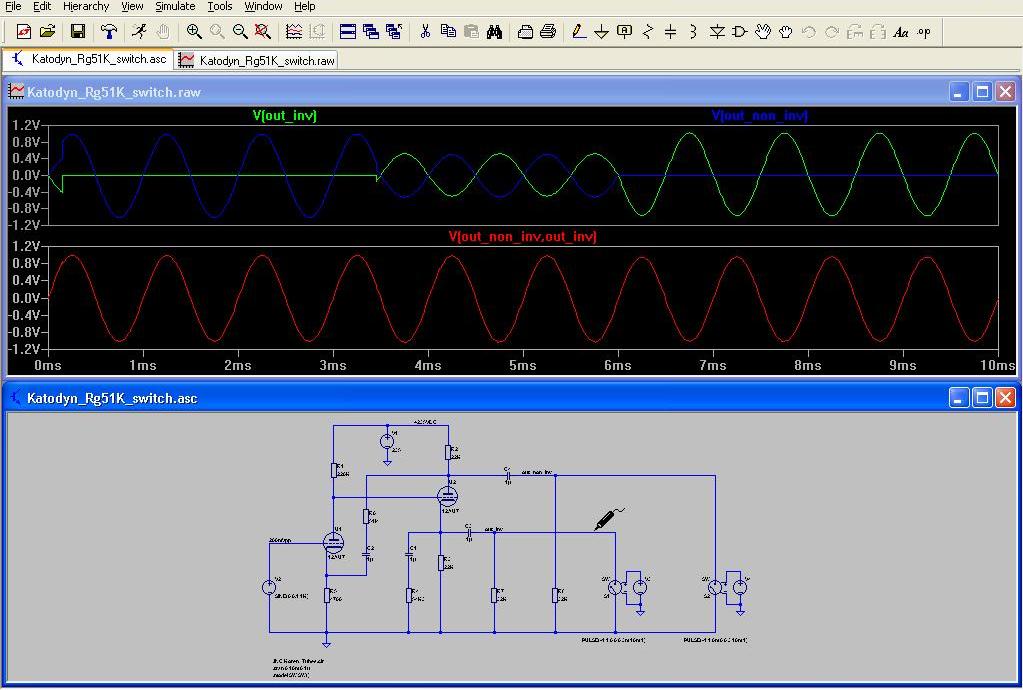The image size is (1023, 690).
Task: Minimize the Katodyn_Rg51K_switch.raw waveform window
Action: coord(958,92)
